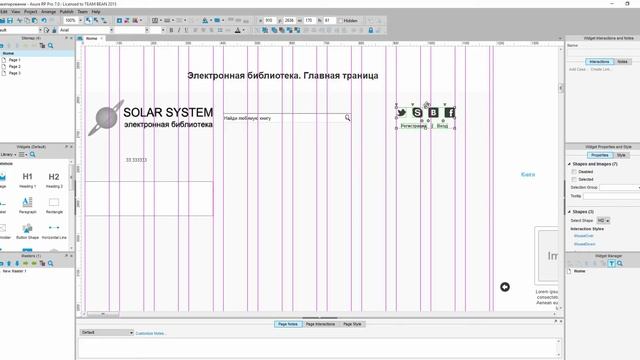Image resolution: width=640 pixels, height=360 pixels.
Task: Open the Publish menu
Action: [67, 12]
